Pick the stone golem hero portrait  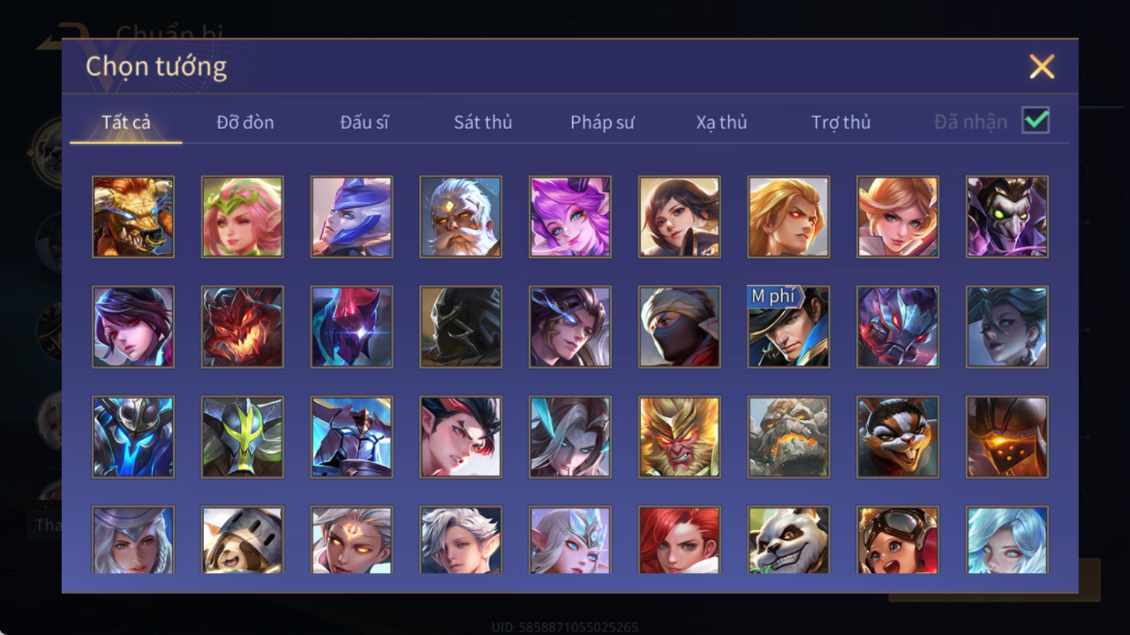[x=788, y=437]
